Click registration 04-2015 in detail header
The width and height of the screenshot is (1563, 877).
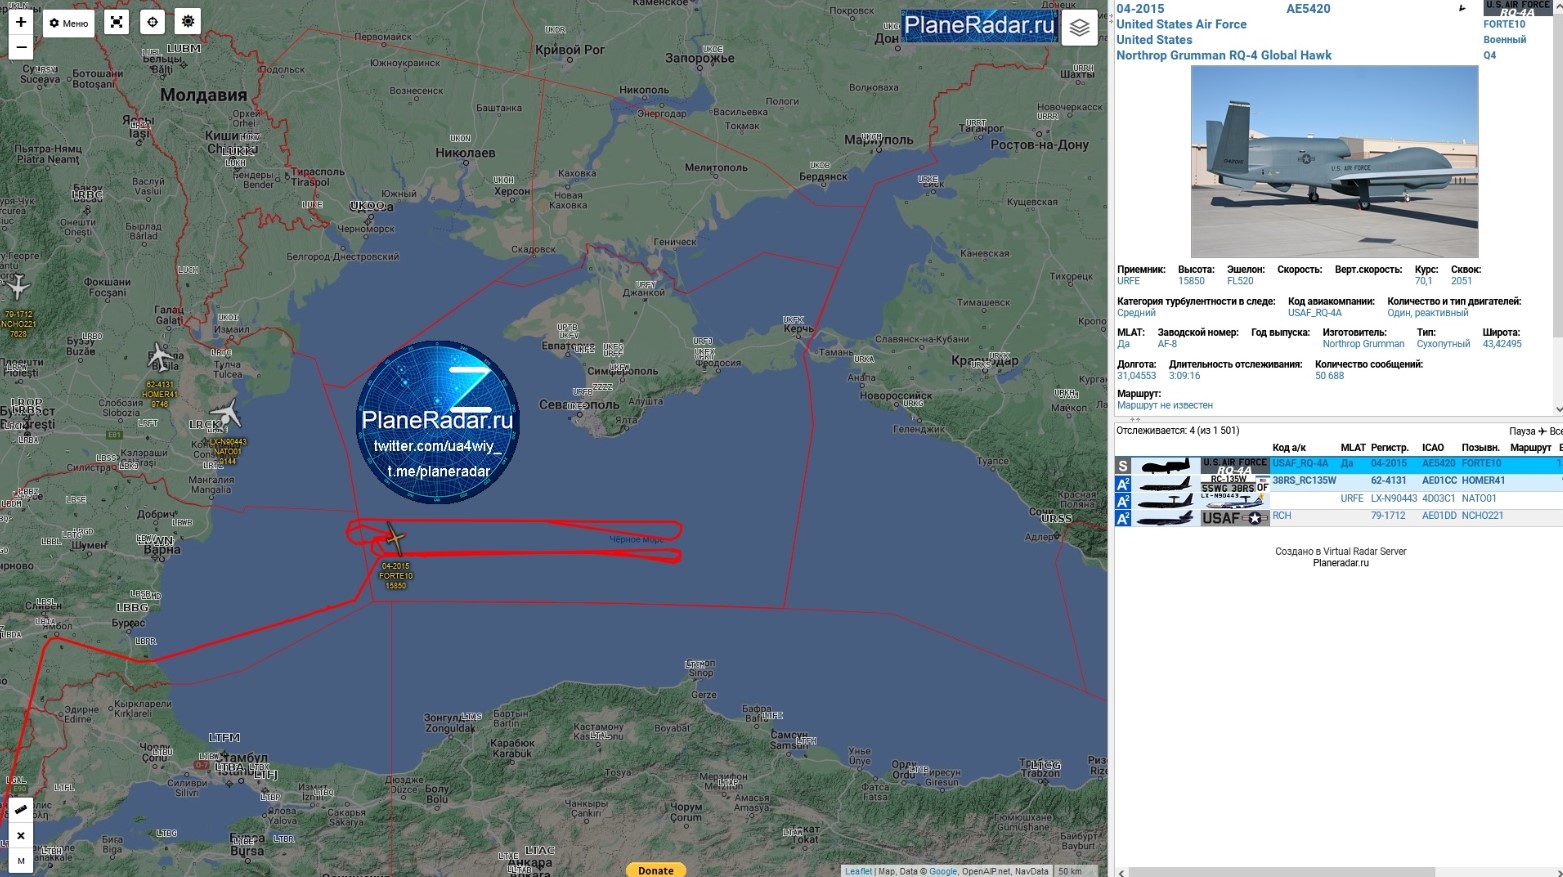click(x=1140, y=9)
